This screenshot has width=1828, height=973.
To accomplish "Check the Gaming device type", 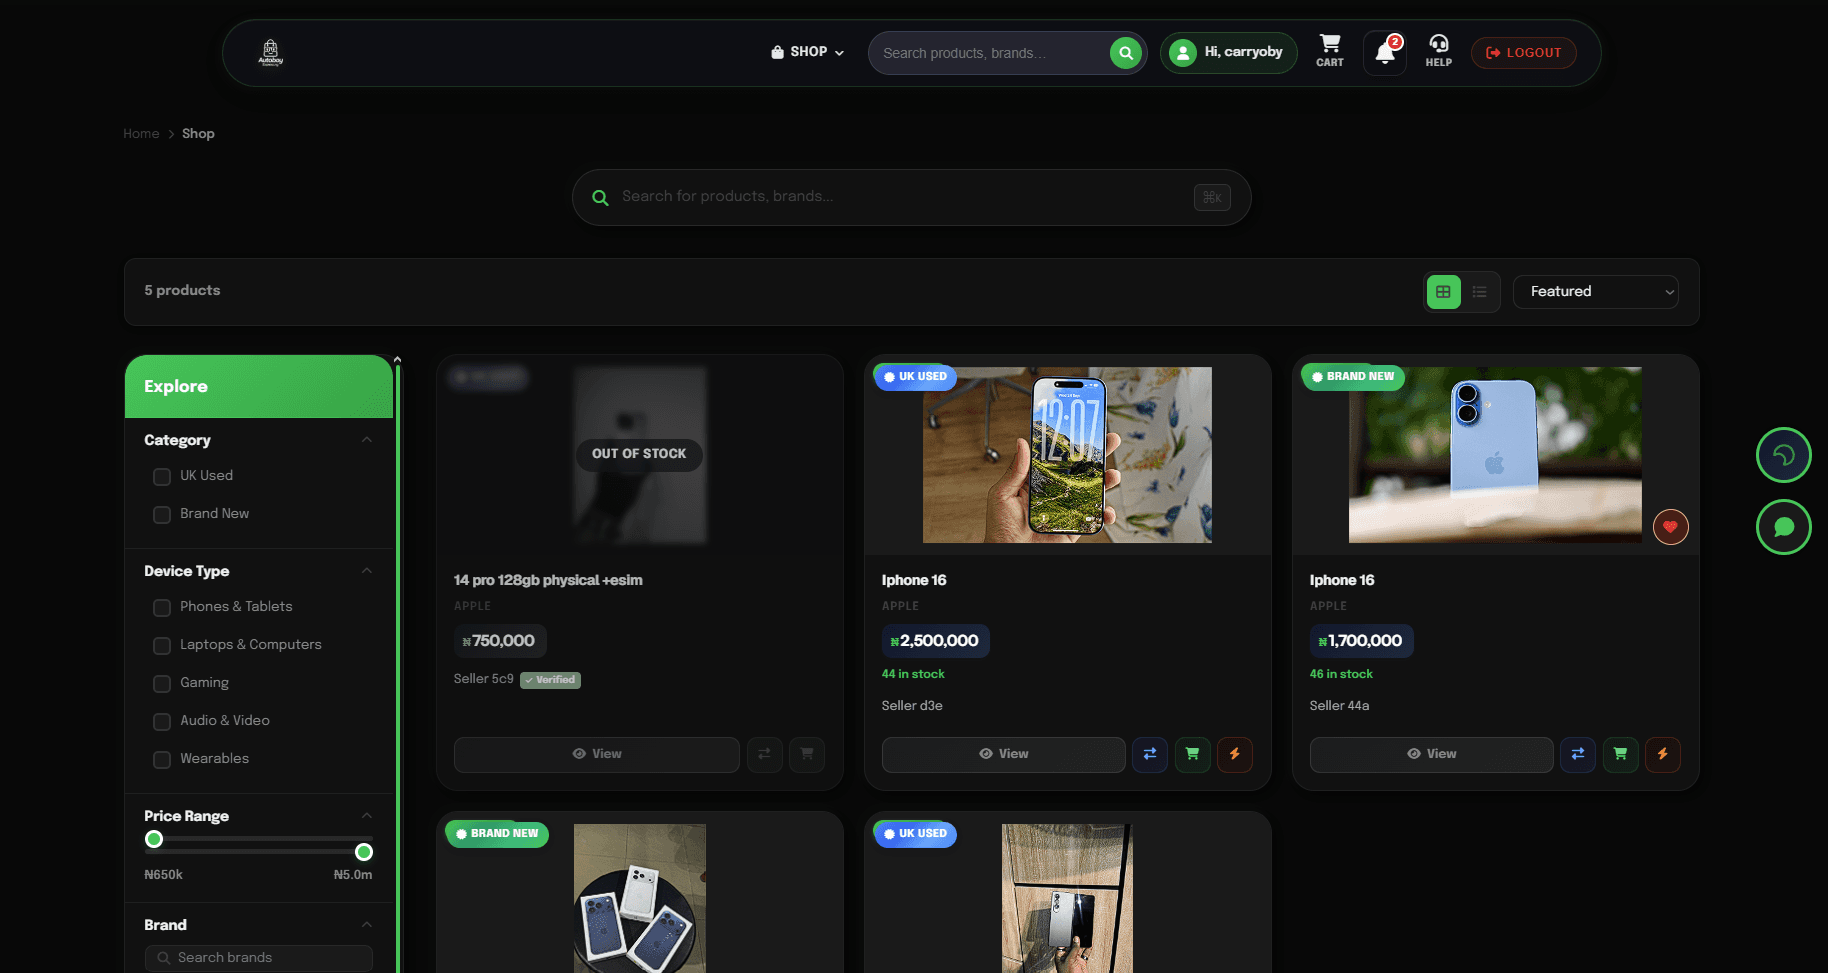I will pyautogui.click(x=162, y=684).
